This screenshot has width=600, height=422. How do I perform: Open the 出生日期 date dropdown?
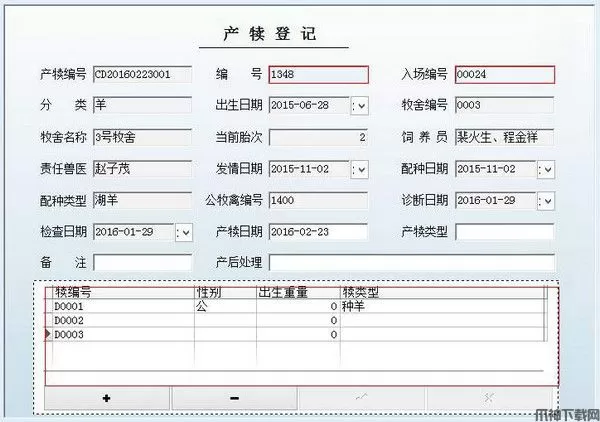[360, 105]
